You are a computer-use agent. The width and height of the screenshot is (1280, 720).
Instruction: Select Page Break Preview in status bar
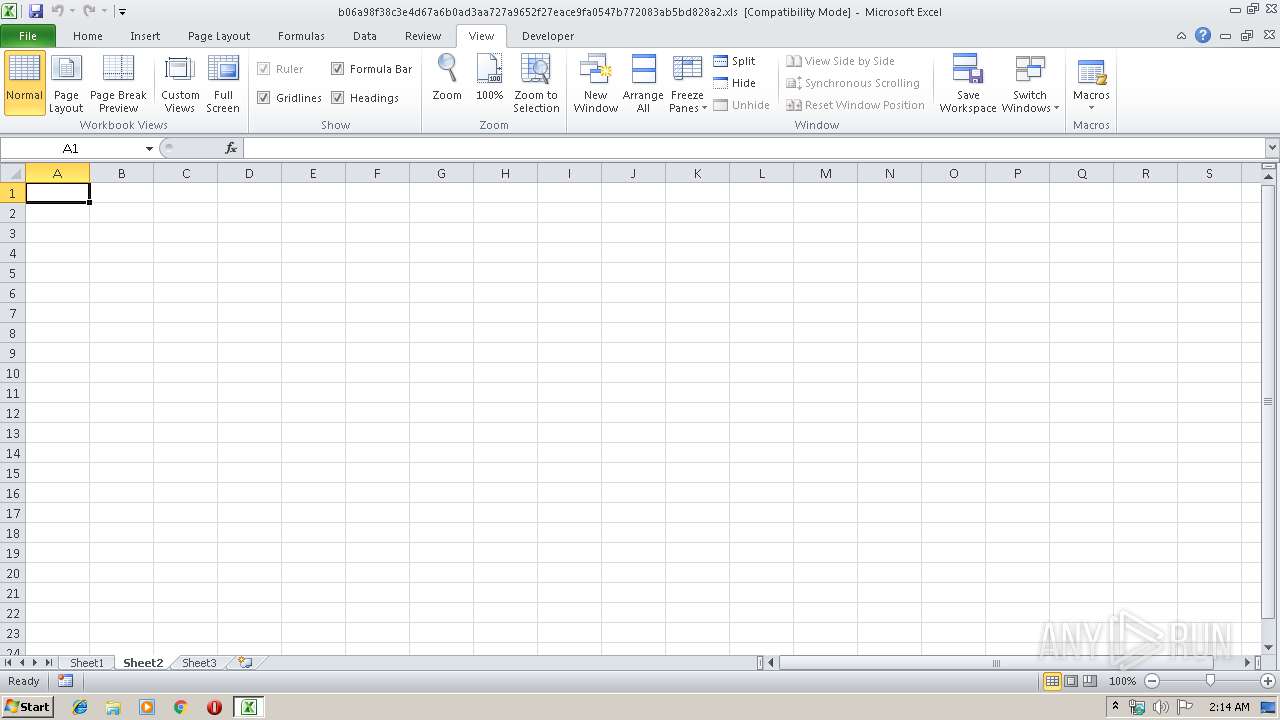click(1090, 681)
